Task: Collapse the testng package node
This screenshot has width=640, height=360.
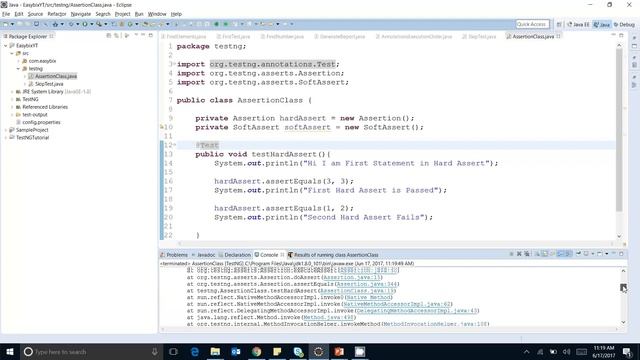Action: (18, 69)
